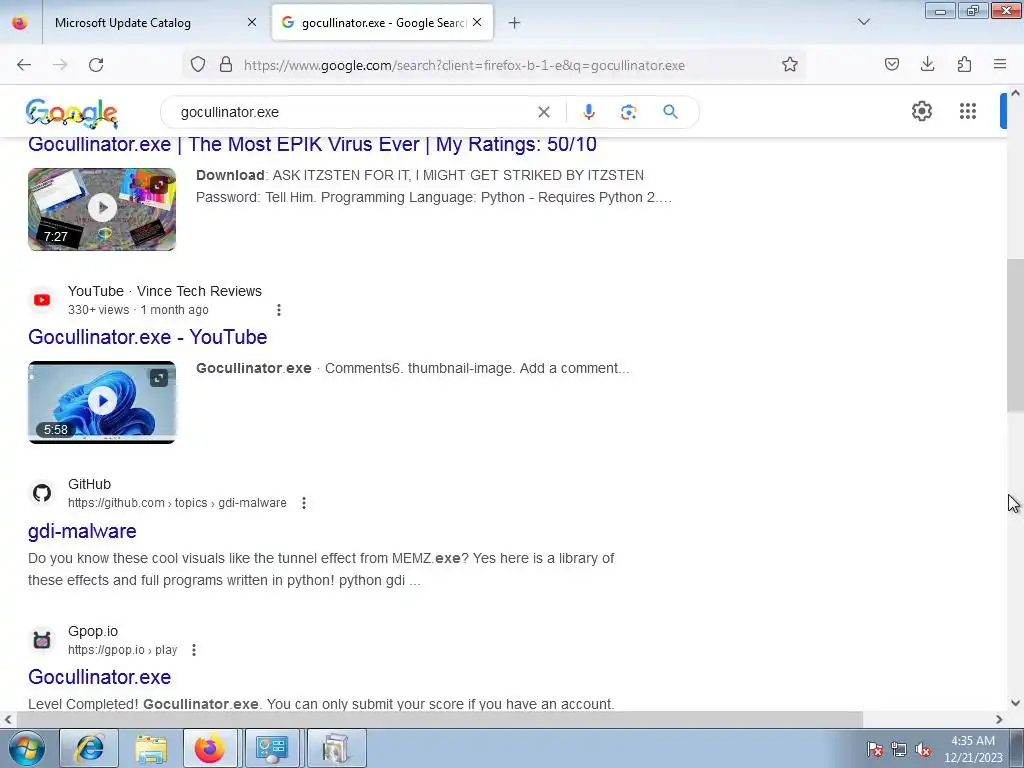Open the Gocullinator.exe - YouTube result
This screenshot has width=1024, height=768.
pyautogui.click(x=148, y=337)
